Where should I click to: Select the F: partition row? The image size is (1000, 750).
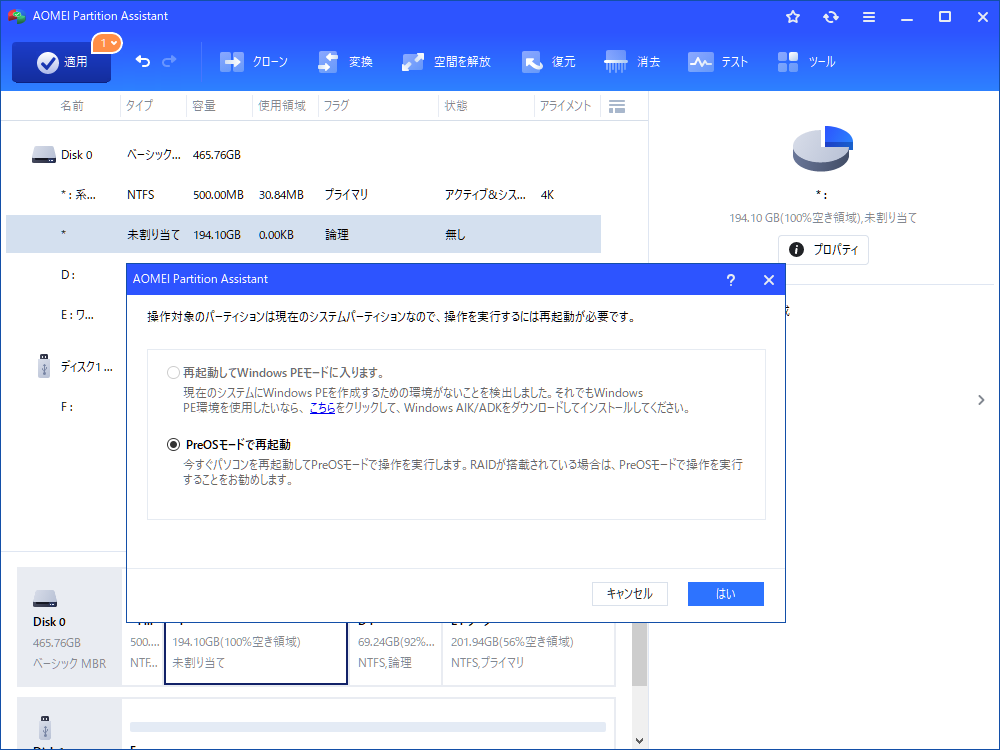coord(68,406)
